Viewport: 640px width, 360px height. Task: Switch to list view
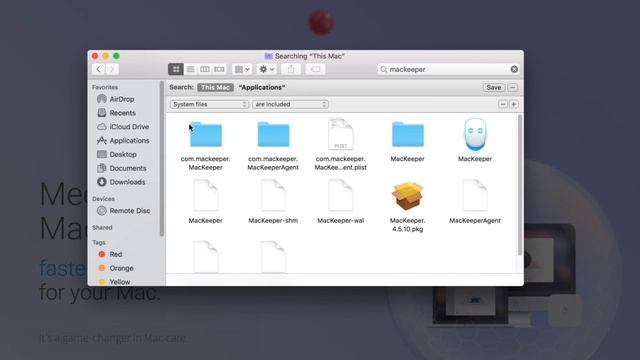[x=190, y=69]
